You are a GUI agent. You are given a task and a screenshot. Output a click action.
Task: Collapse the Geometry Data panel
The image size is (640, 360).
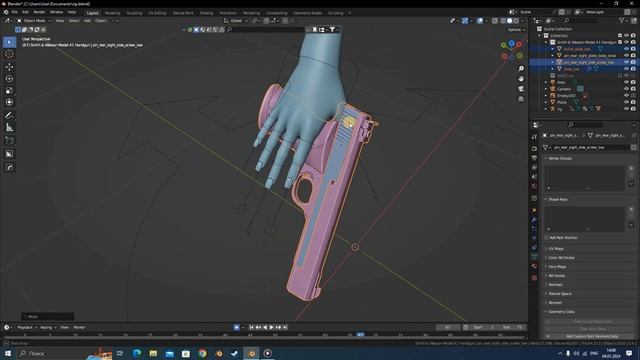(546, 311)
